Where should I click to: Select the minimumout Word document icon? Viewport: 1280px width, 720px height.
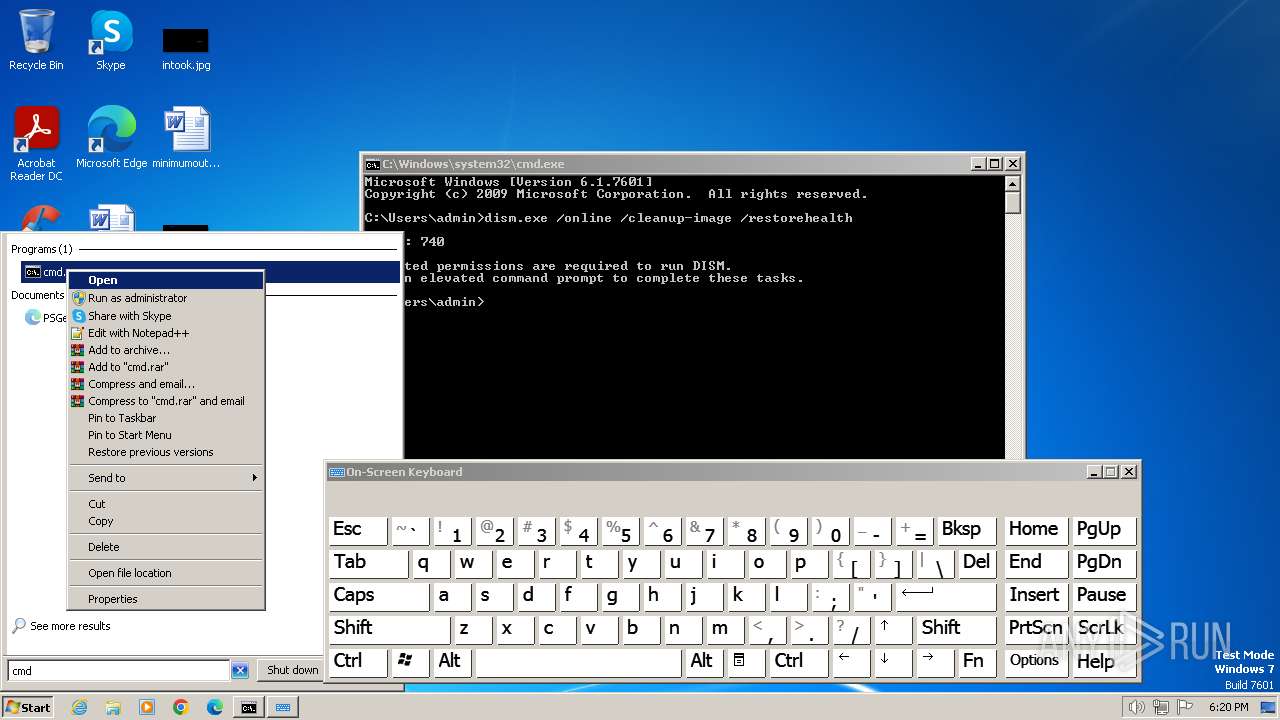pyautogui.click(x=186, y=138)
